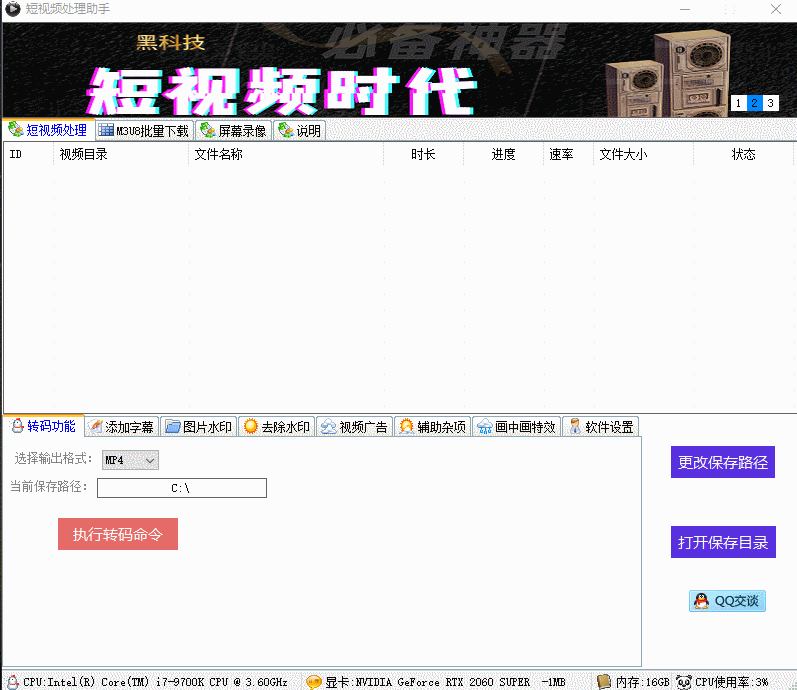Click the 当前保存路径 path field
The width and height of the screenshot is (797, 690).
tap(181, 488)
